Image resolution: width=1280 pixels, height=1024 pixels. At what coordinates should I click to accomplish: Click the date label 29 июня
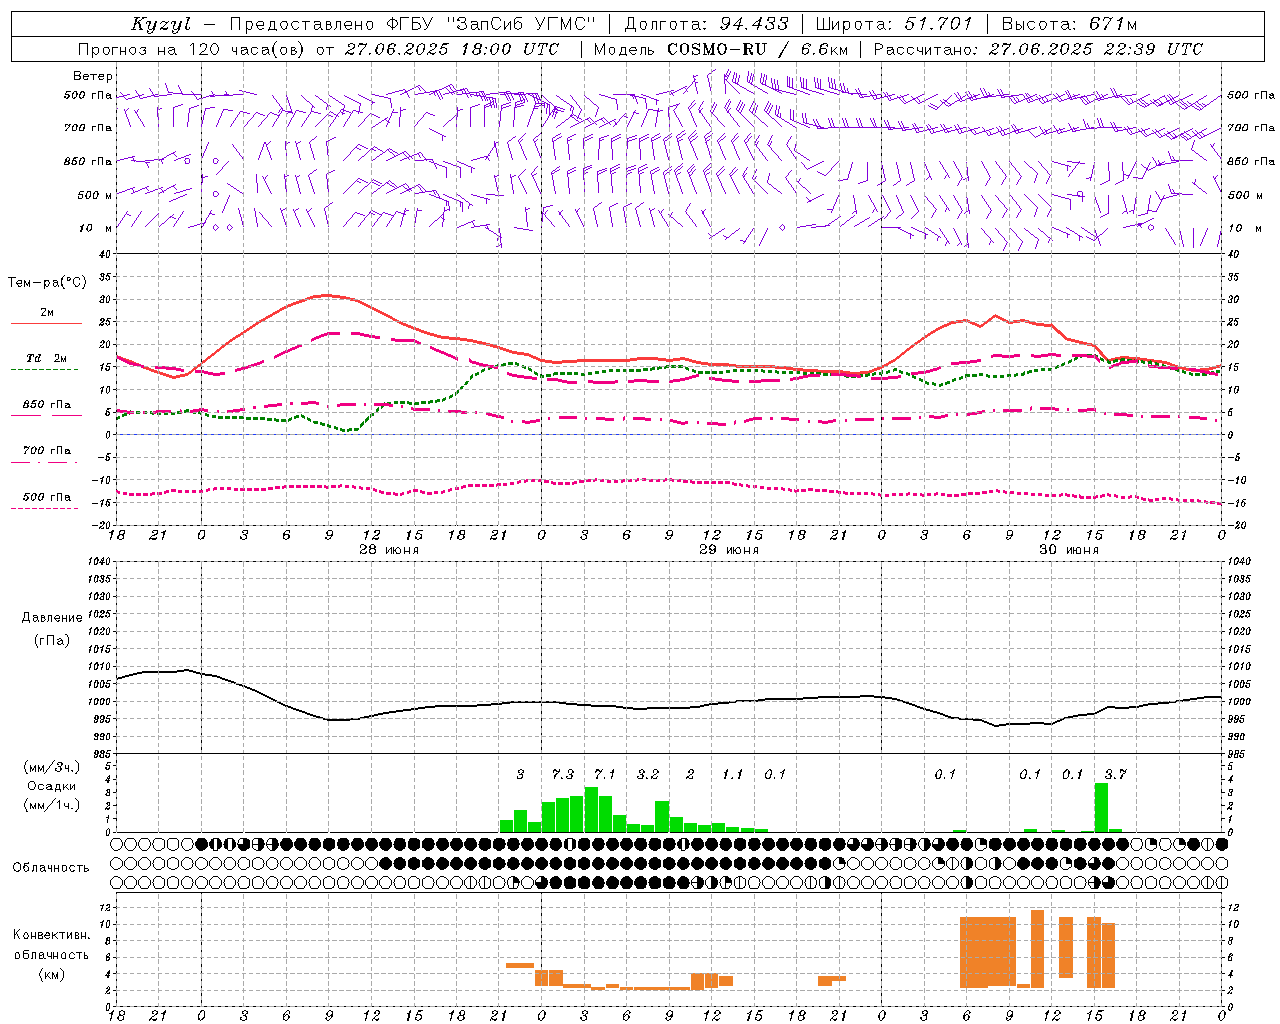[728, 549]
